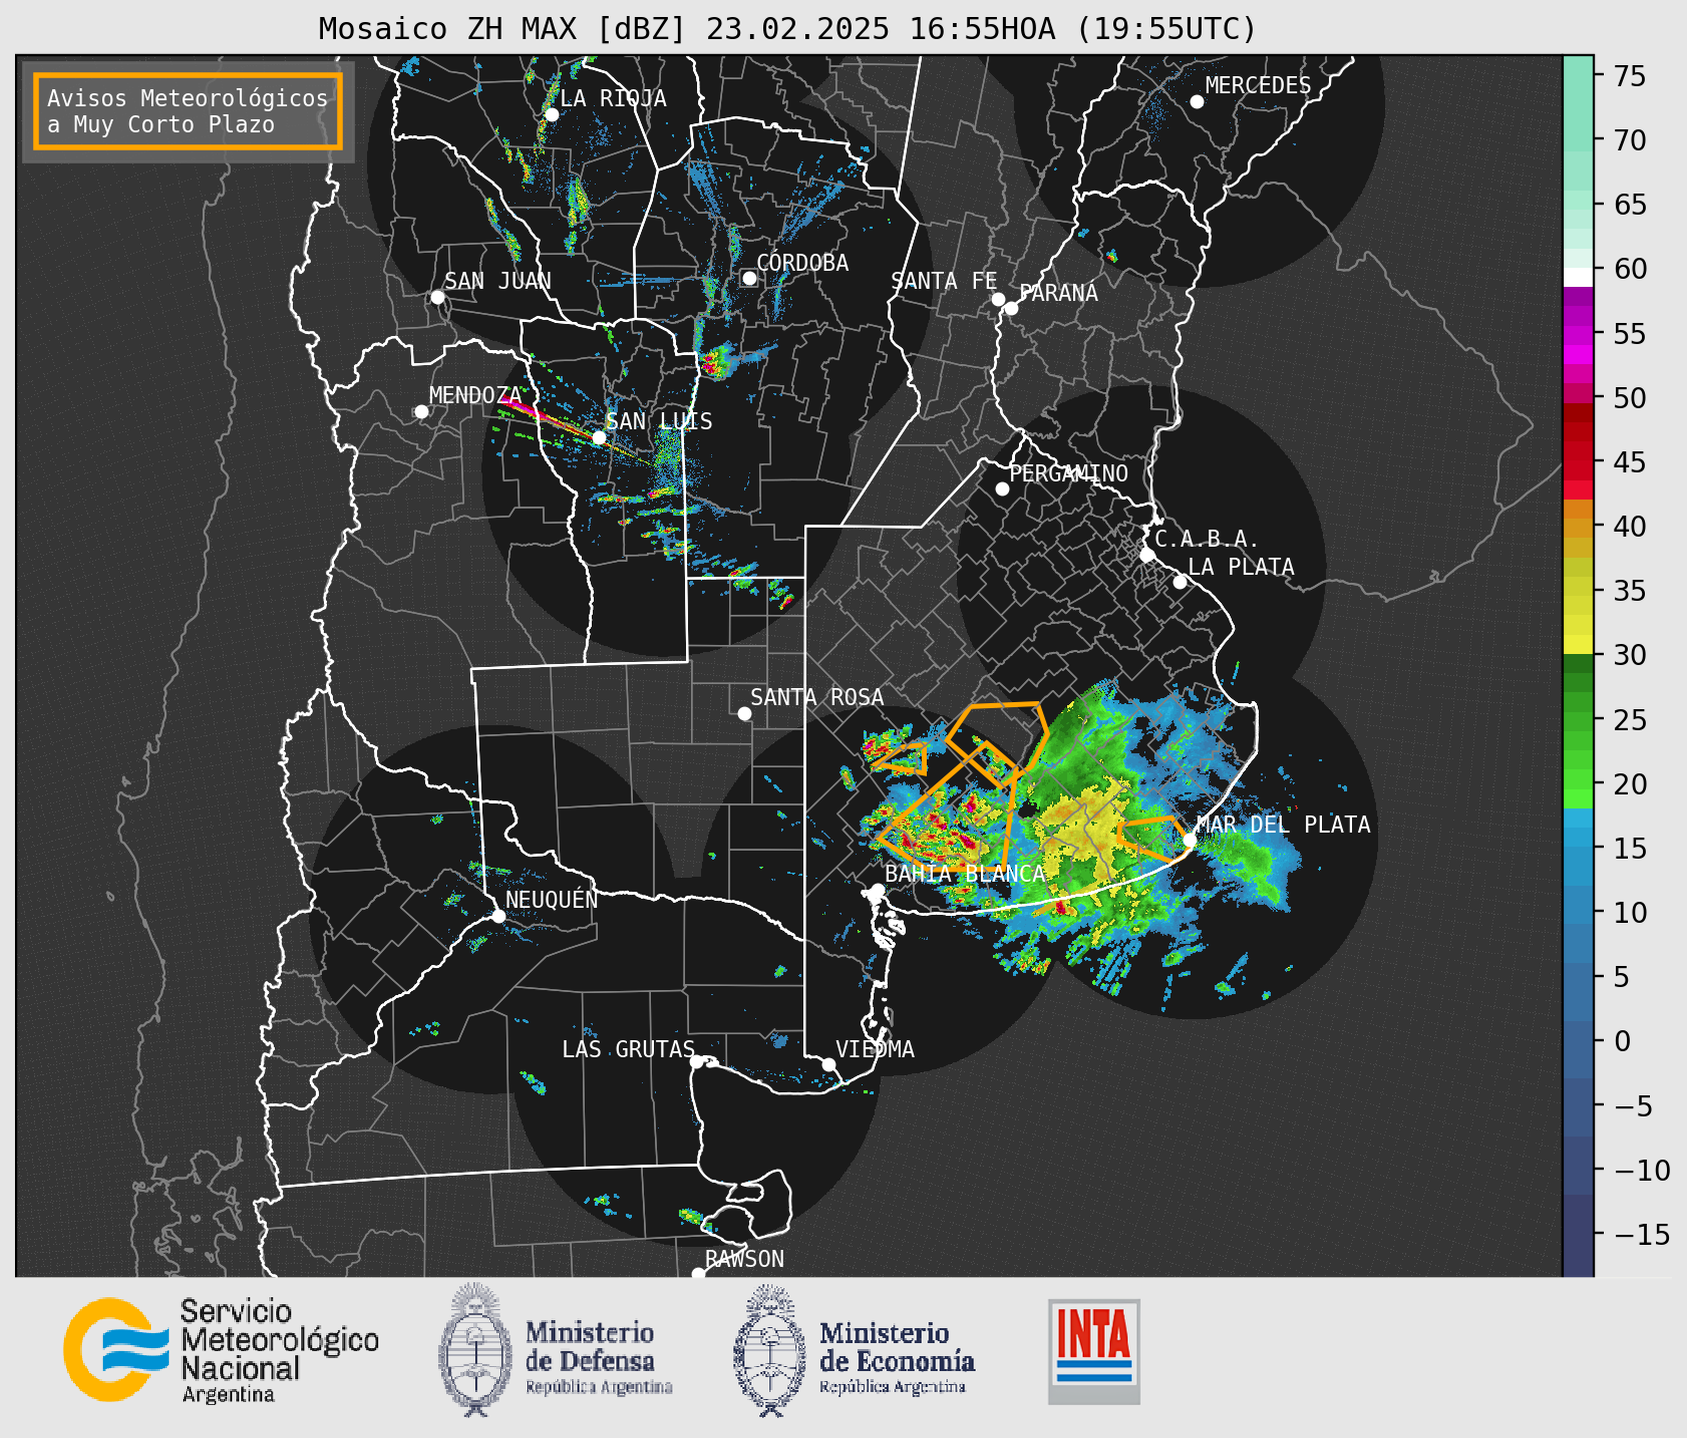Click the red INTA logo

1094,1351
